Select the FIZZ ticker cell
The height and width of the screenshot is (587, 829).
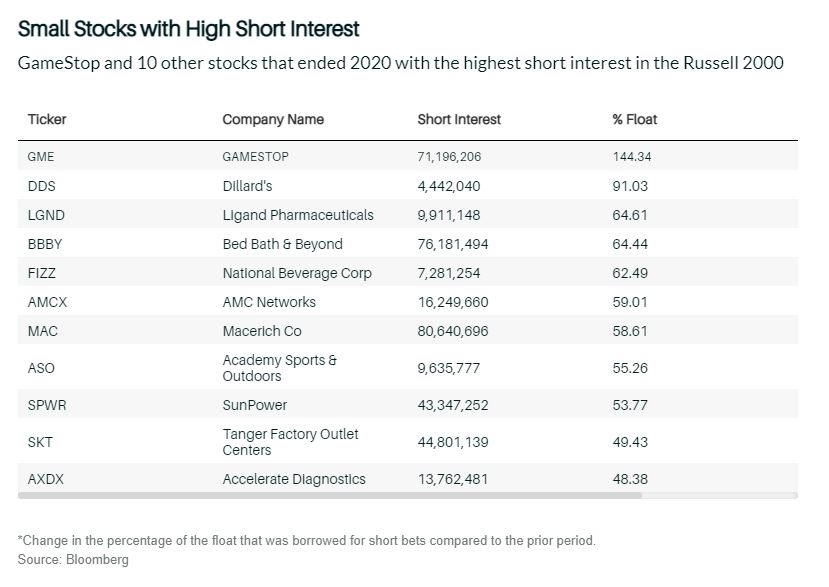click(42, 273)
